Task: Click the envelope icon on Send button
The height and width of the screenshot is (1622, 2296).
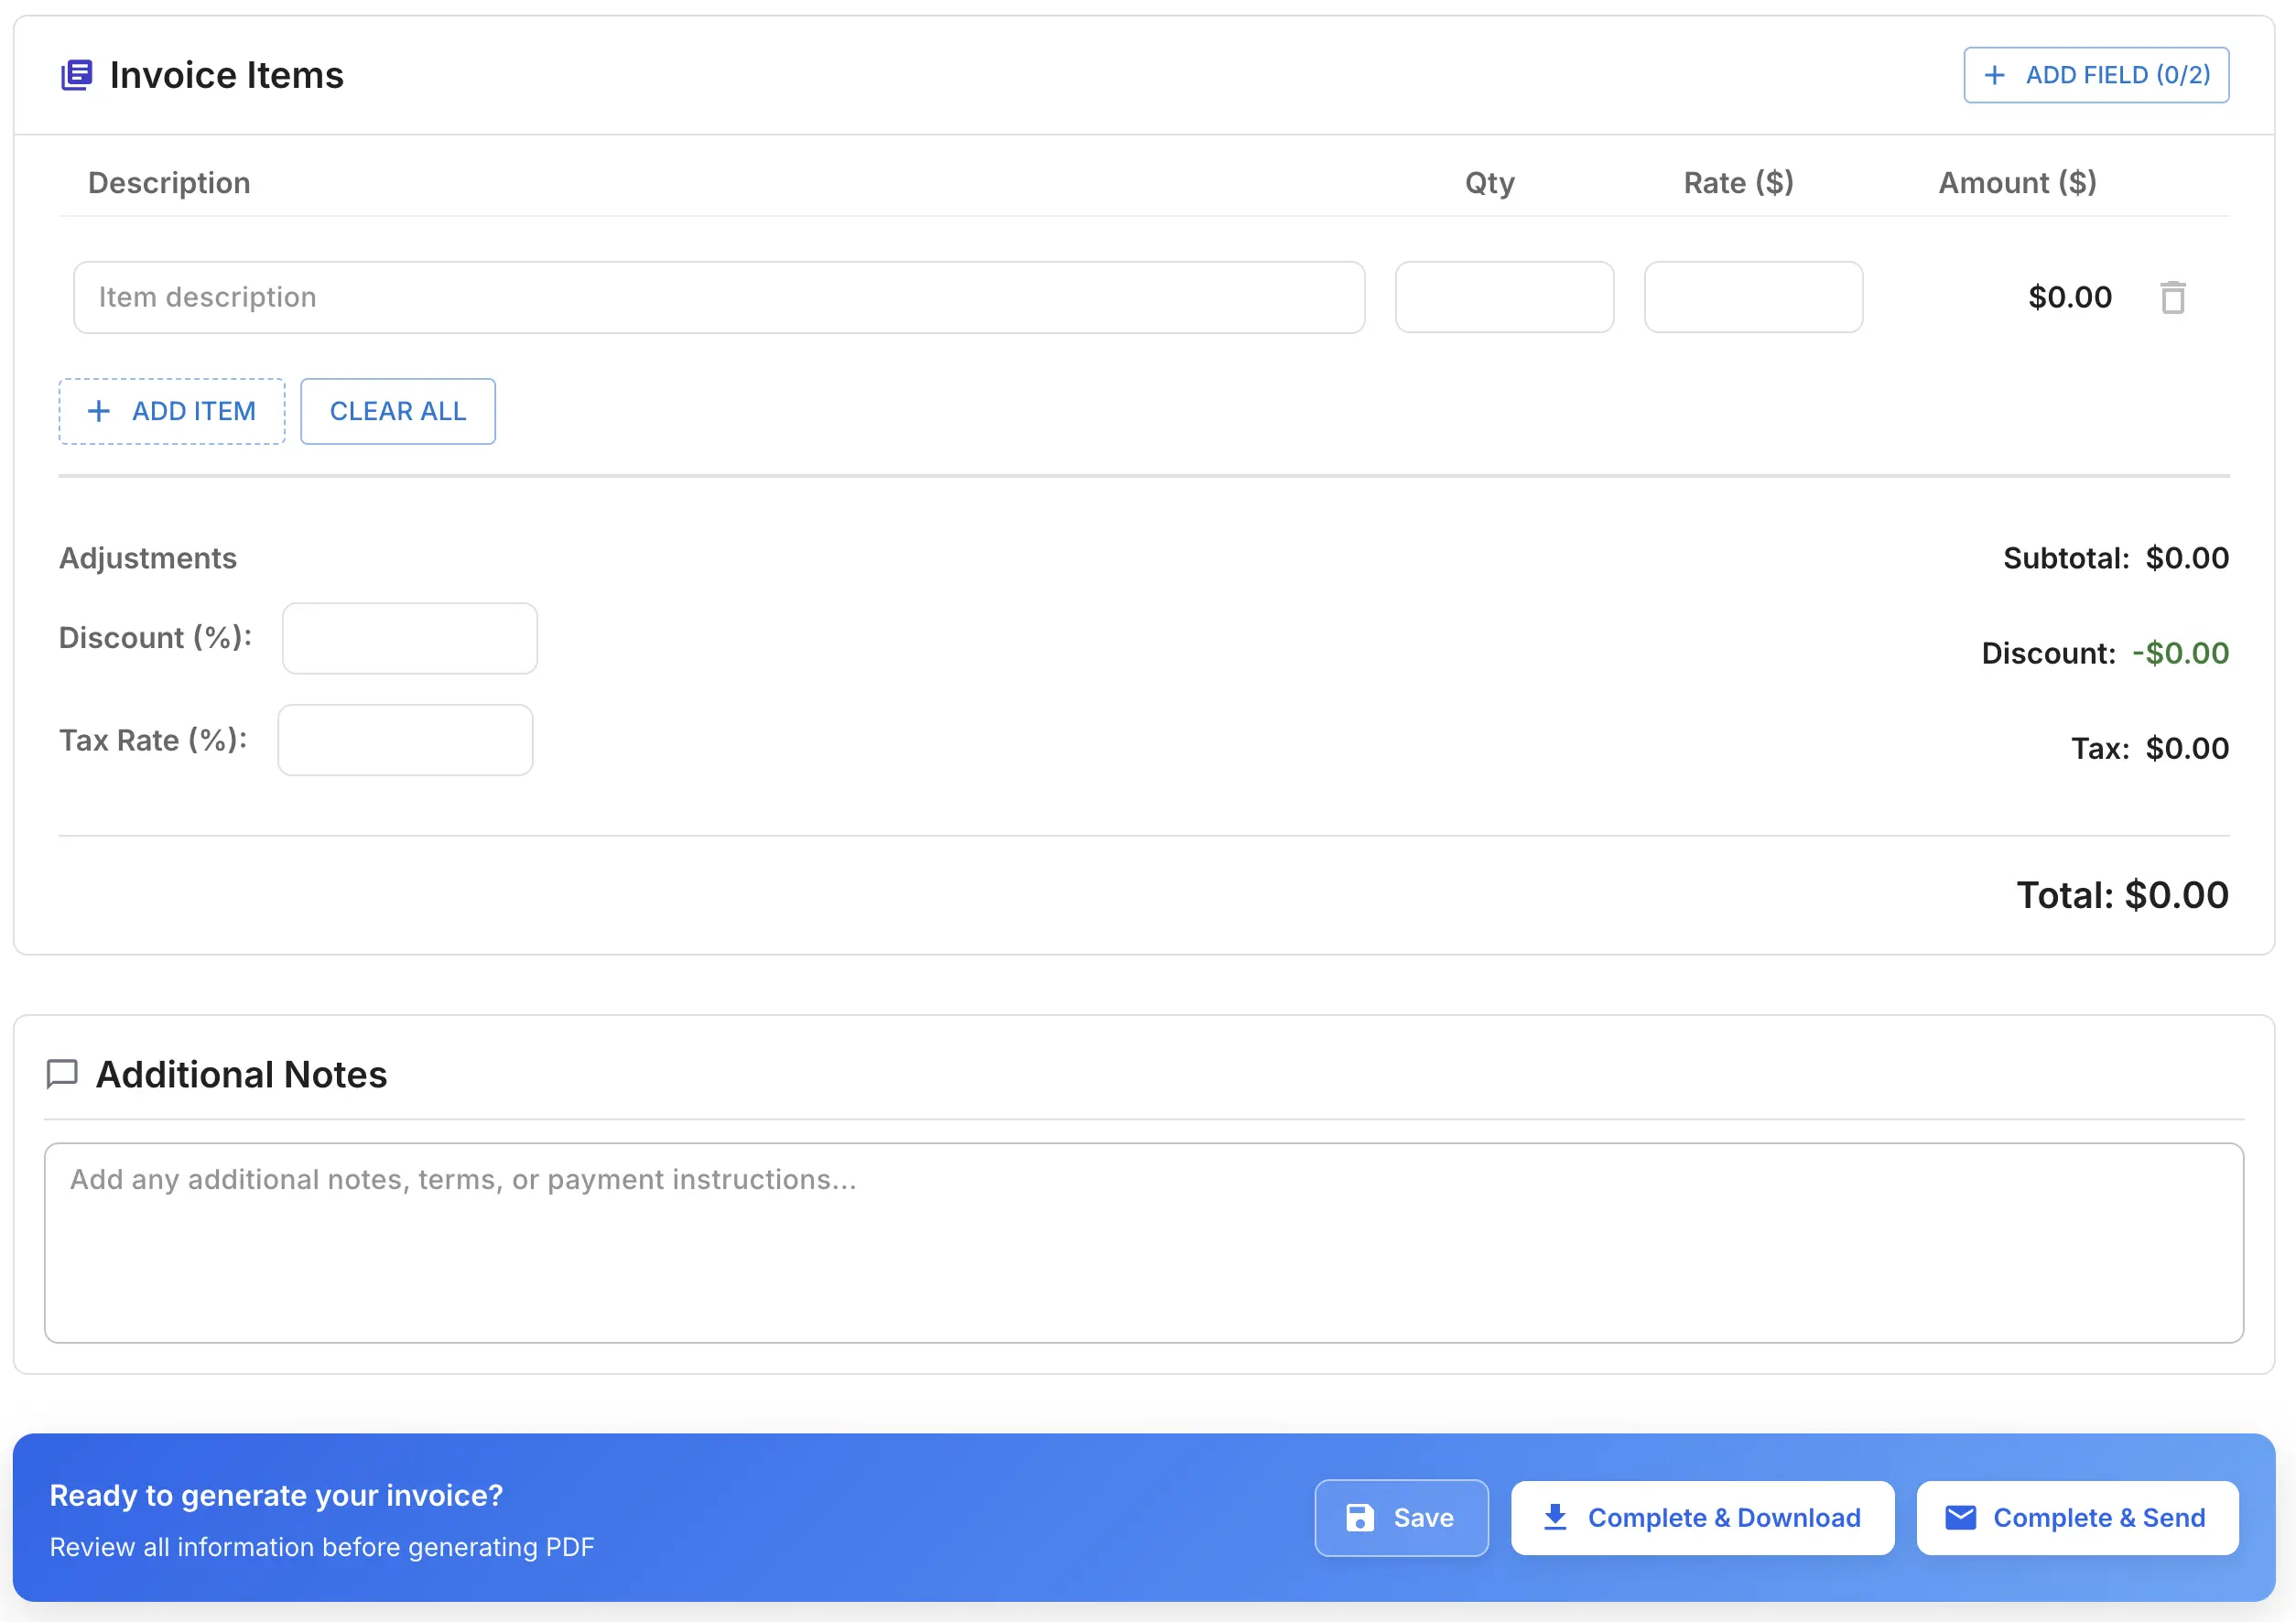Action: [x=1960, y=1517]
